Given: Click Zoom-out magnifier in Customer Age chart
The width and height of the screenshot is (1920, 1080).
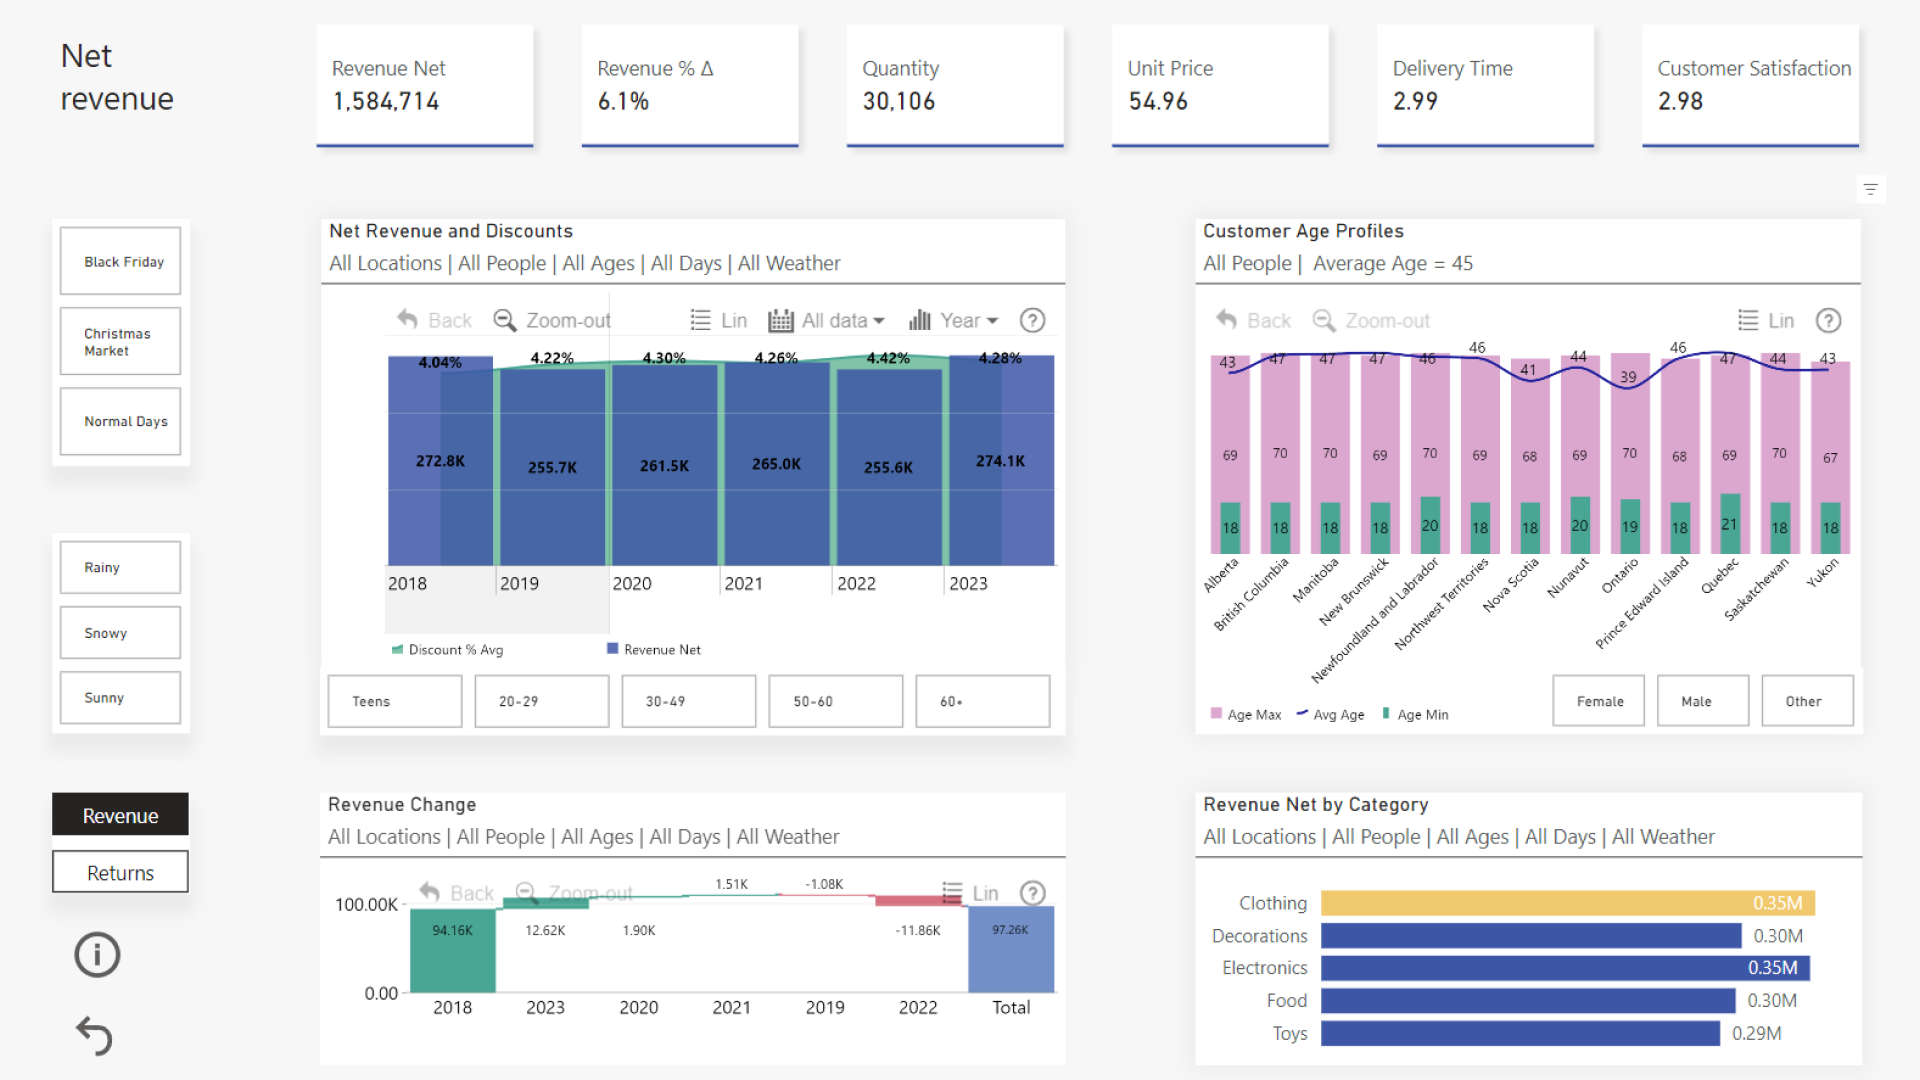Looking at the screenshot, I should click(1324, 320).
